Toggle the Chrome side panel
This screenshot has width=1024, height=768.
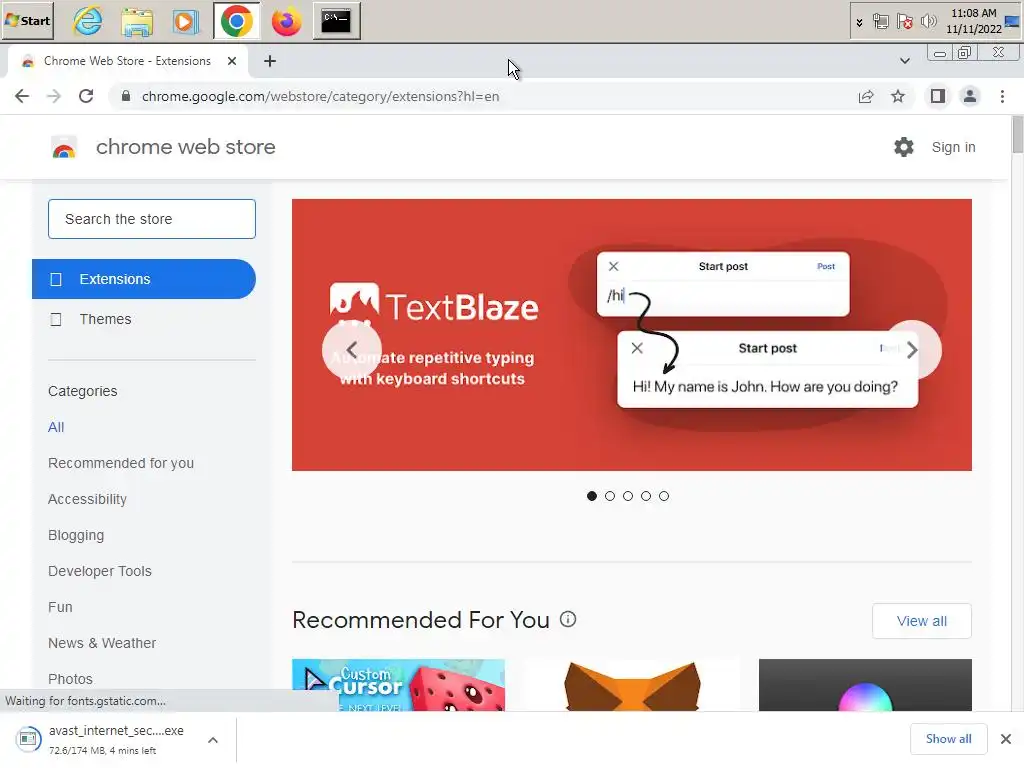click(938, 97)
